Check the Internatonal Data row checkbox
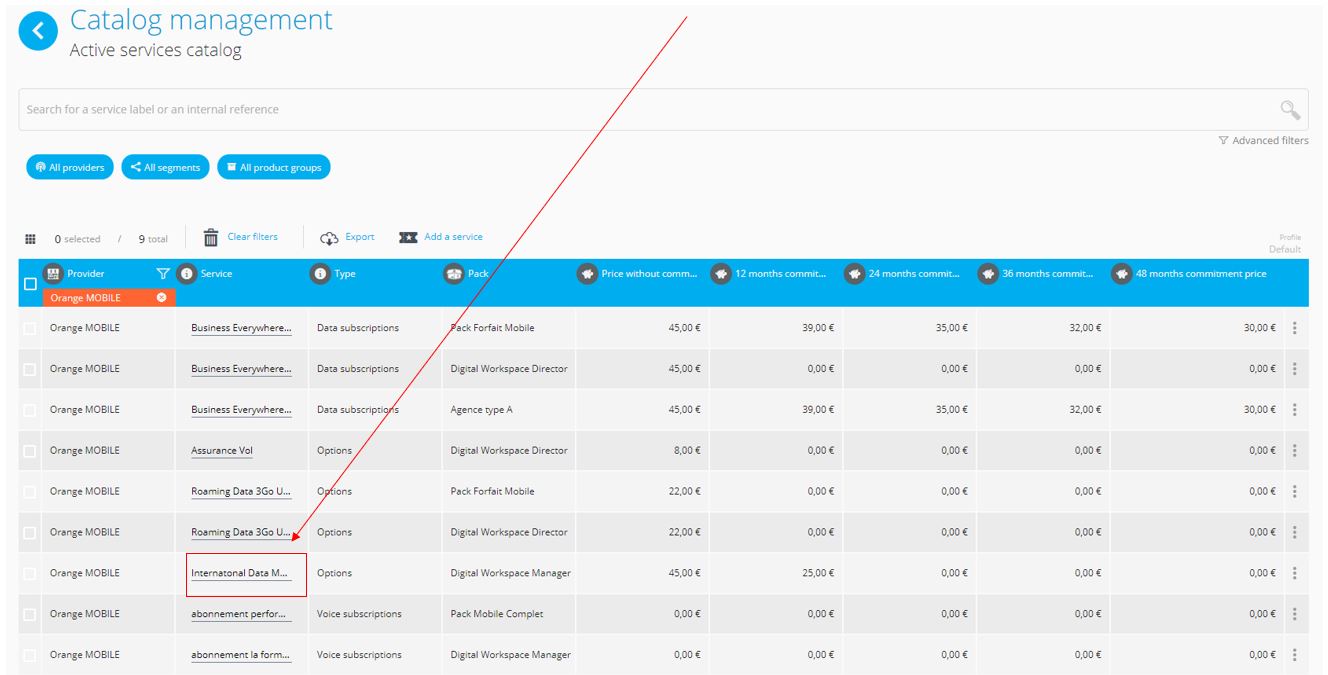1328x675 pixels. click(x=30, y=573)
